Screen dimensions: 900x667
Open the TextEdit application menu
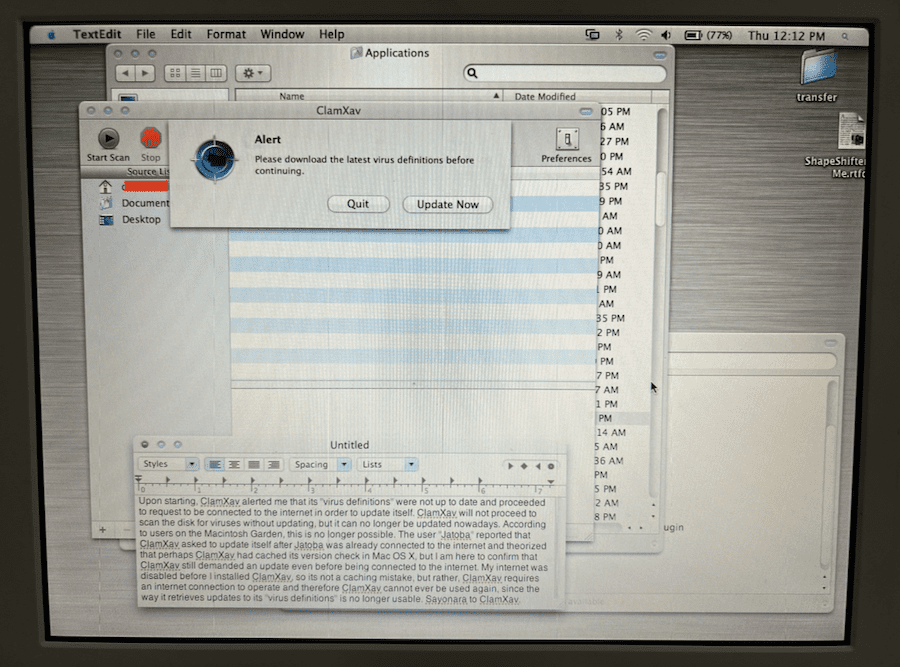click(97, 34)
